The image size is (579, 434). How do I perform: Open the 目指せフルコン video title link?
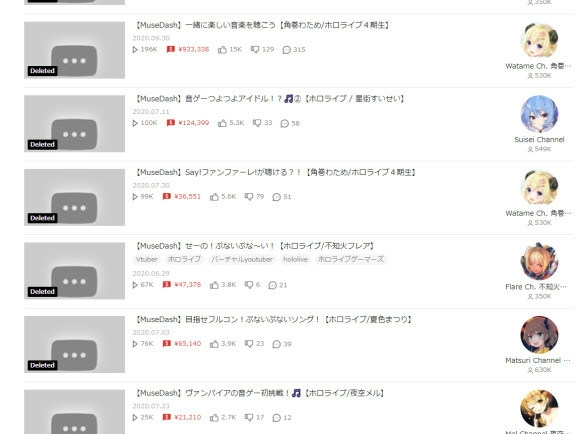coord(273,319)
